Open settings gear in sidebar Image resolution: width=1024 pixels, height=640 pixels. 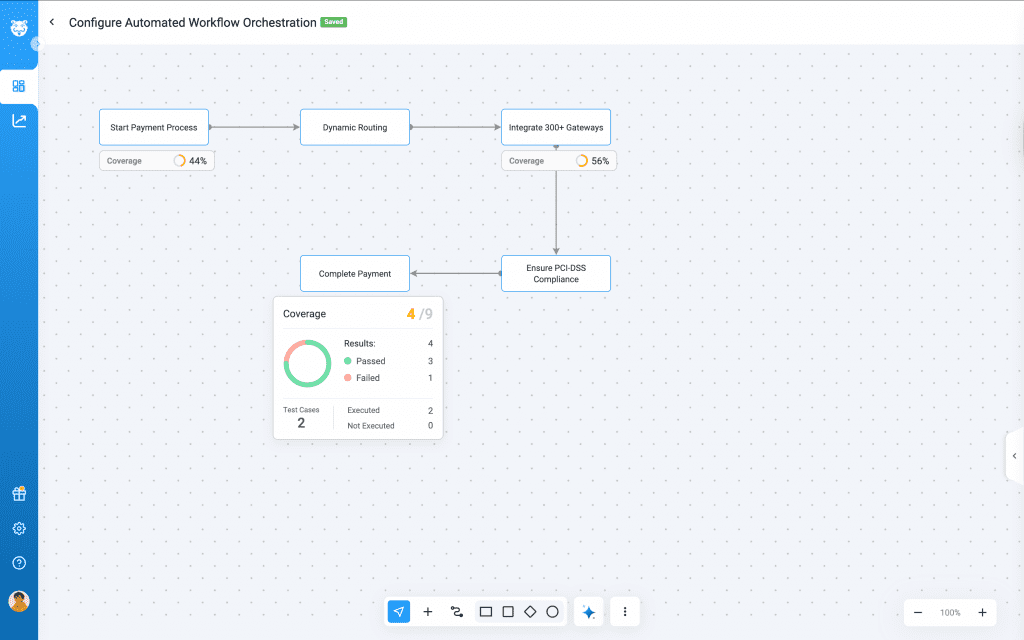coord(19,528)
